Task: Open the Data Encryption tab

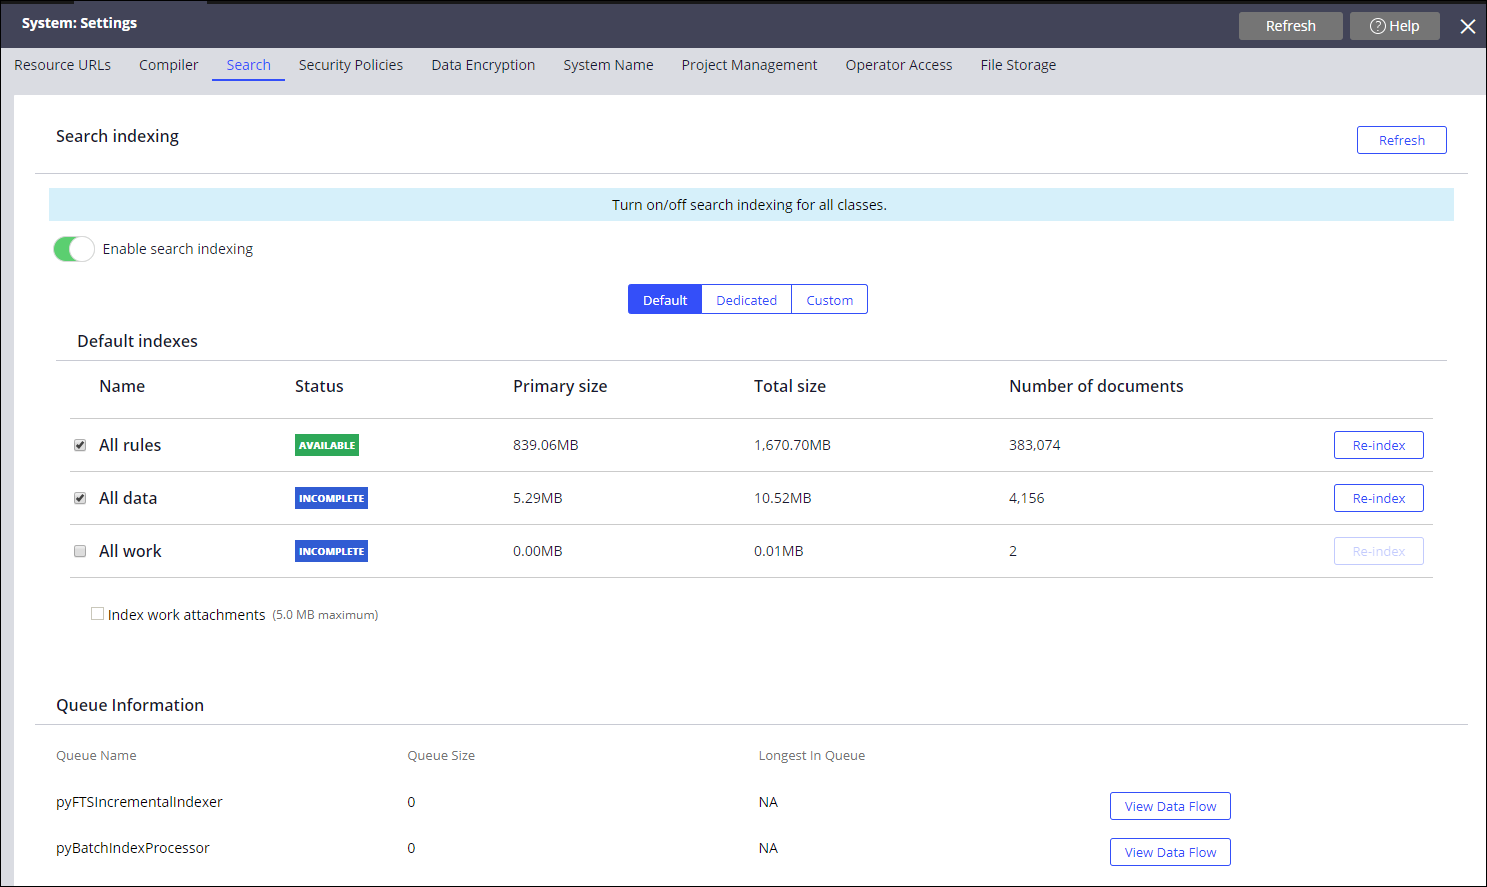Action: click(x=483, y=65)
